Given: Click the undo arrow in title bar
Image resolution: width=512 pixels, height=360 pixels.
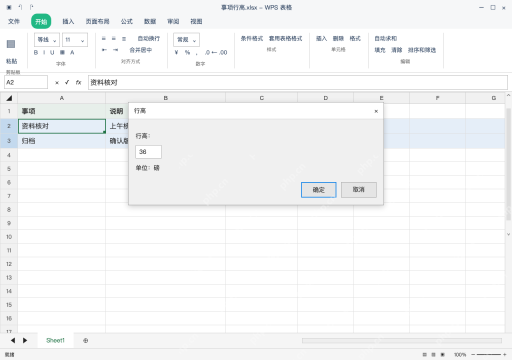Looking at the screenshot, I should (20, 7).
